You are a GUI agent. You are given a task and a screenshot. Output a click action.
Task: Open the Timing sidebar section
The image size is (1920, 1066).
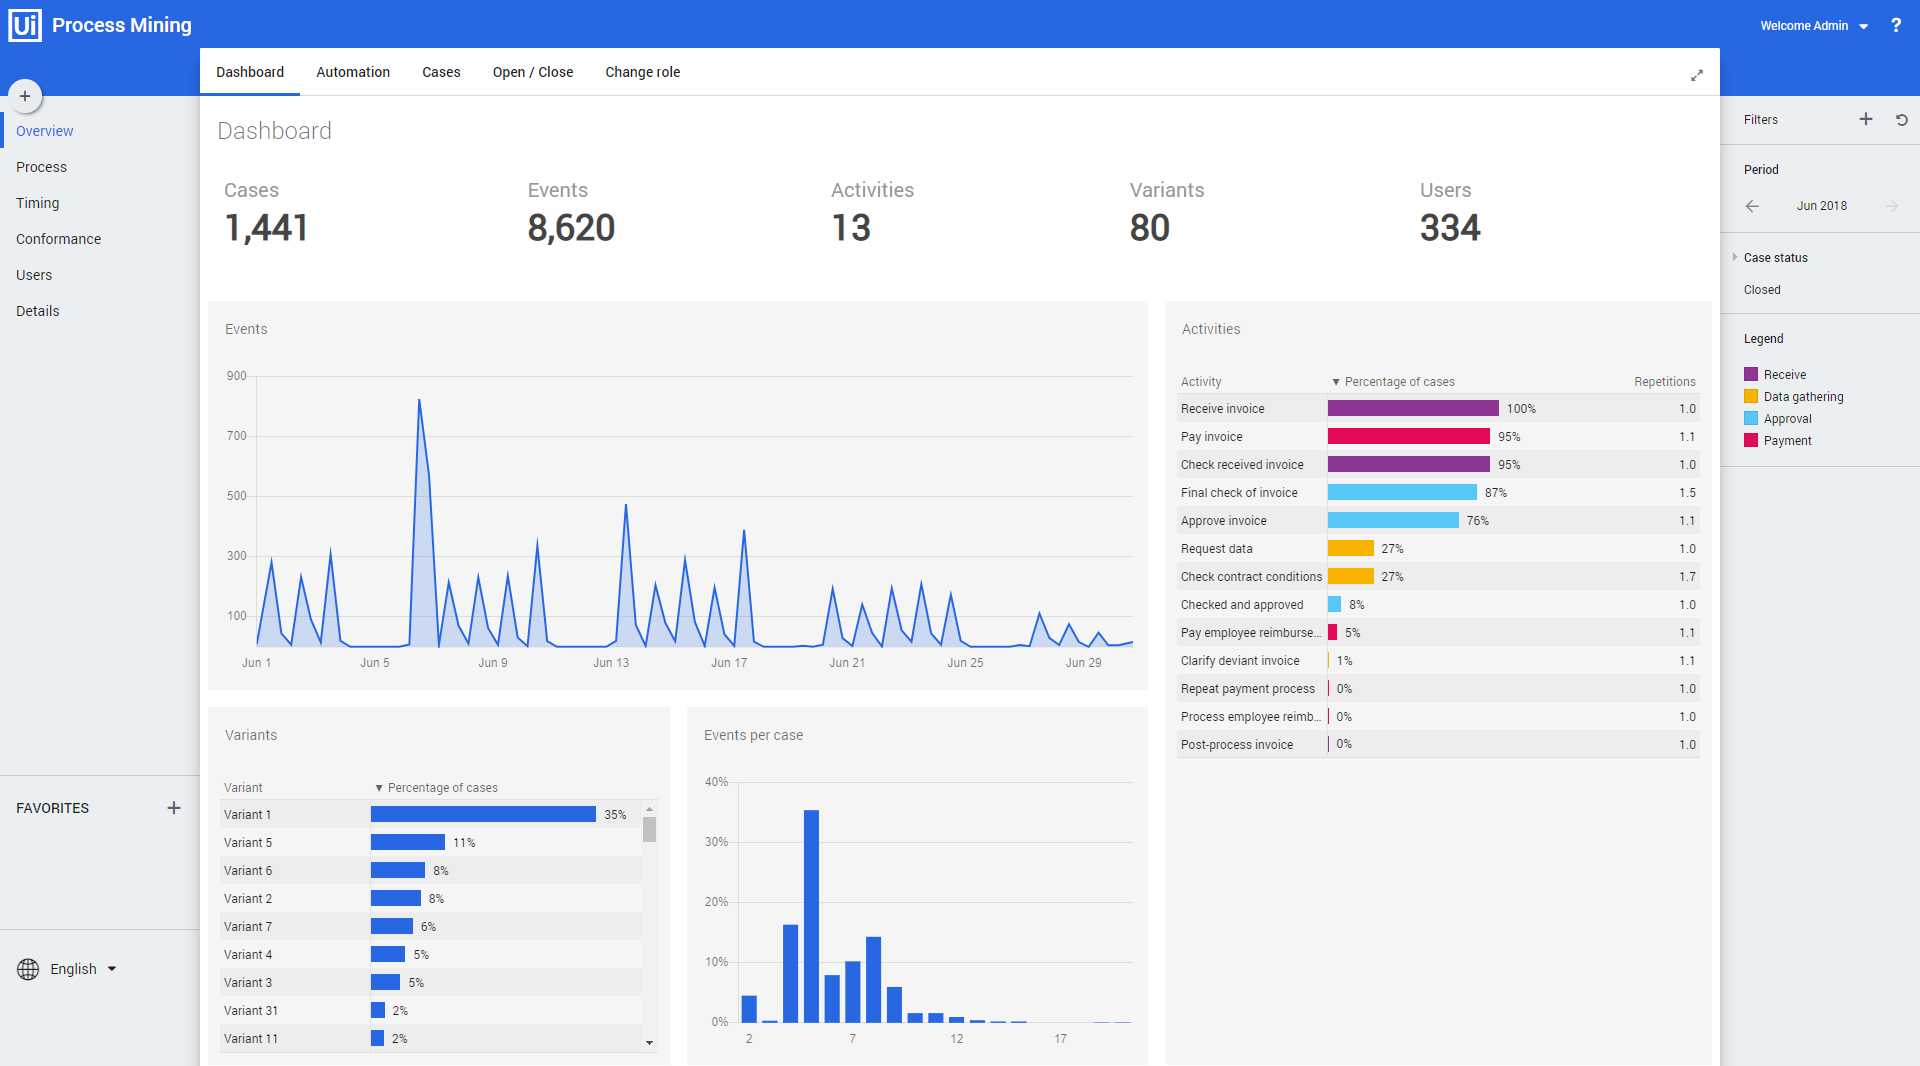coord(38,203)
